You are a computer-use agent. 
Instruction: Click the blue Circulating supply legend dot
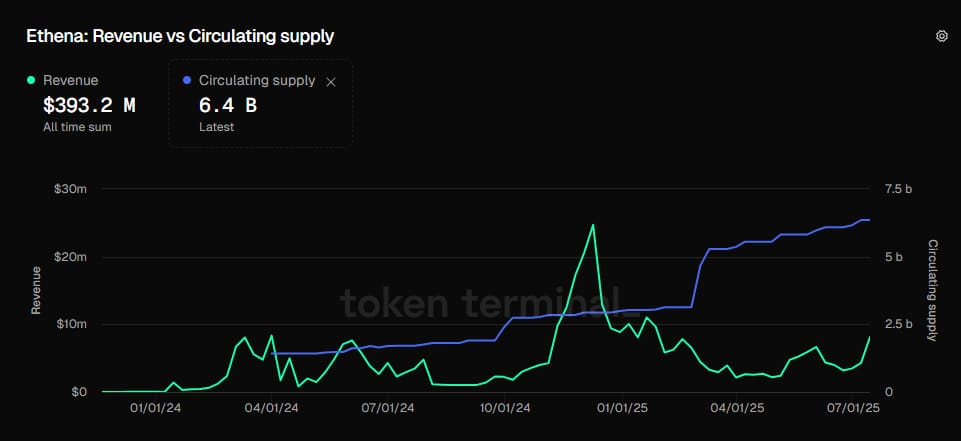click(x=187, y=80)
